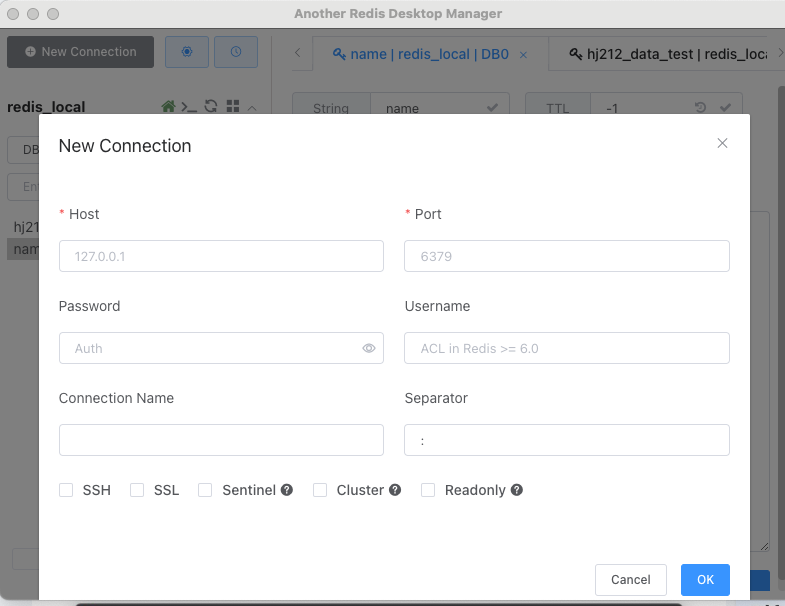The image size is (785, 606).
Task: Enable the Cluster checkbox
Action: [x=320, y=490]
